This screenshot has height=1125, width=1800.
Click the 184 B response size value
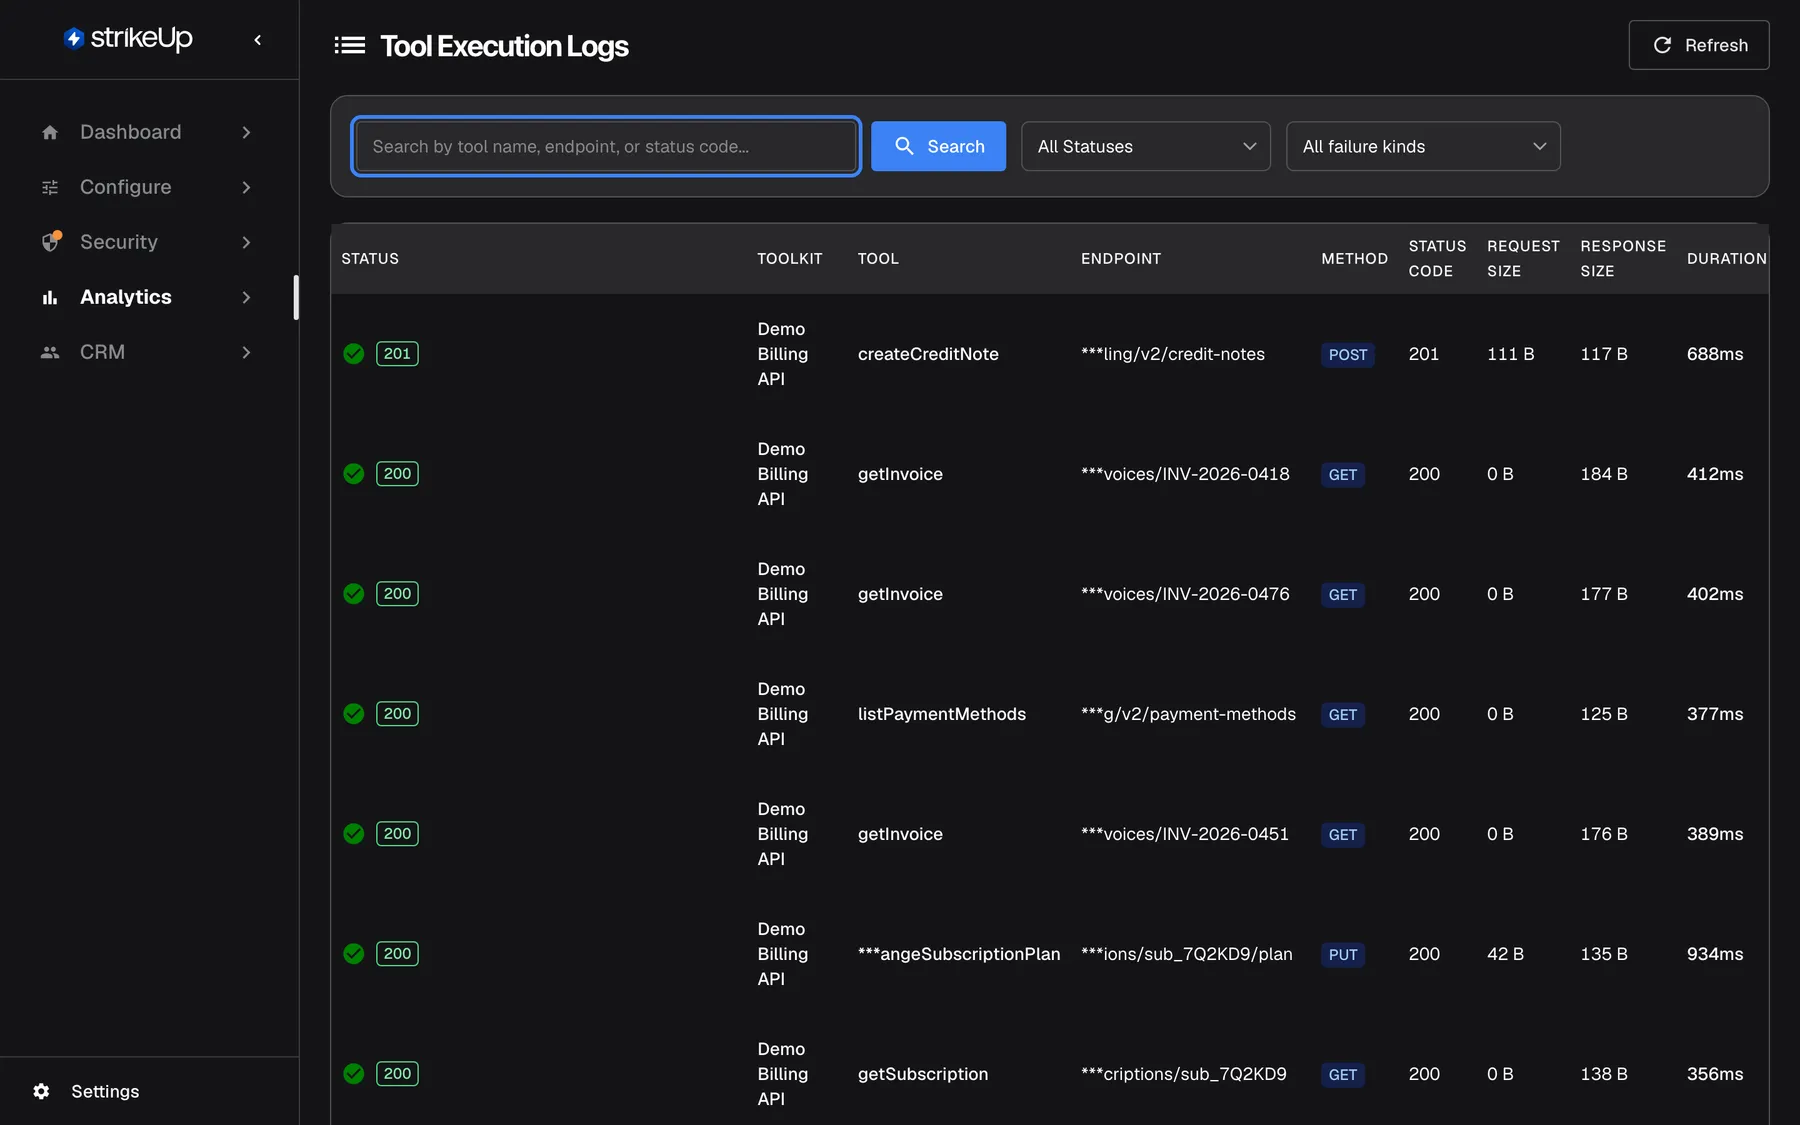point(1604,474)
